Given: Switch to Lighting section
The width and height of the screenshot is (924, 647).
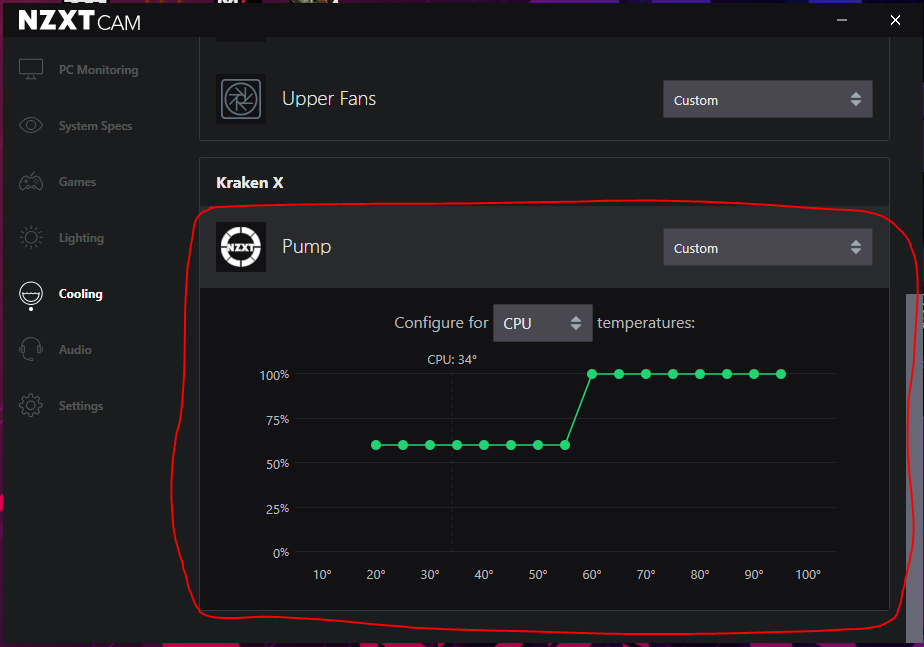Looking at the screenshot, I should pos(81,237).
